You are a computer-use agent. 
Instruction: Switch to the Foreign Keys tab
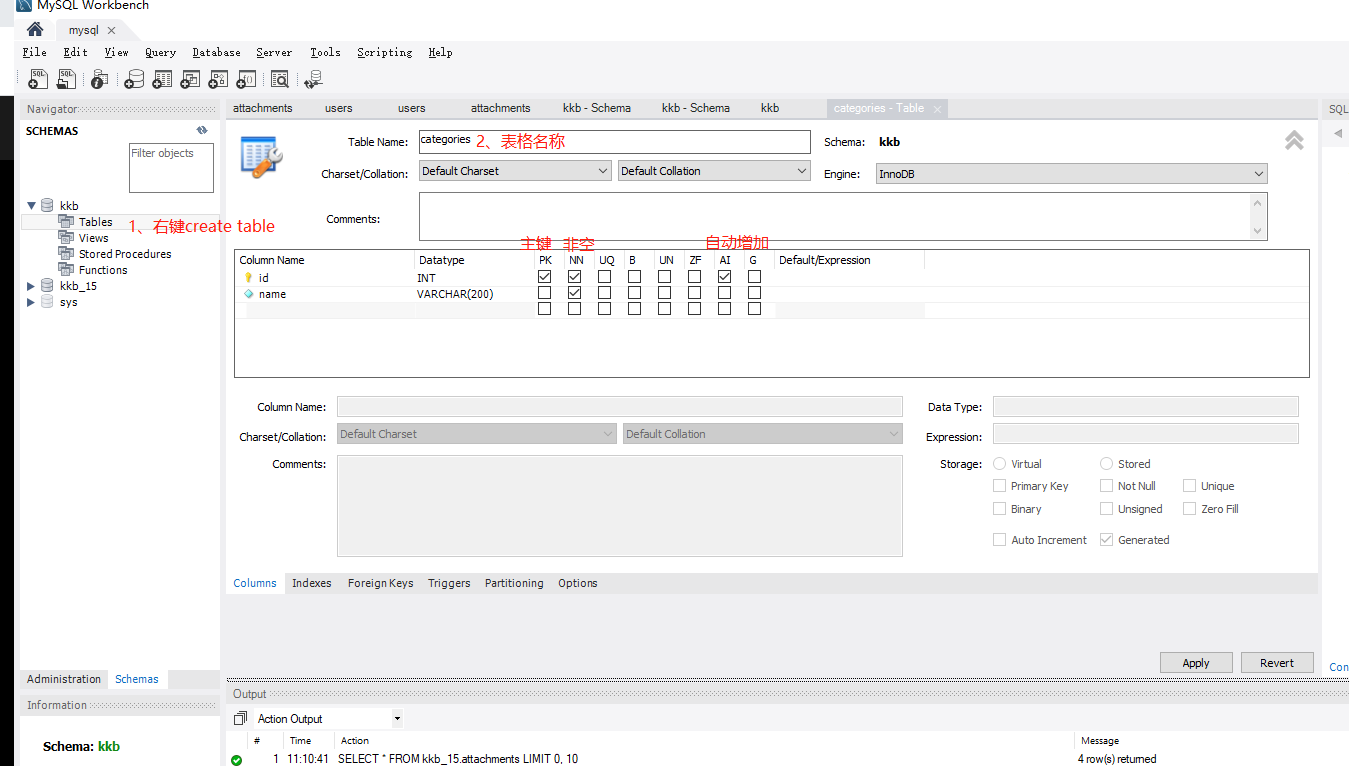[380, 583]
